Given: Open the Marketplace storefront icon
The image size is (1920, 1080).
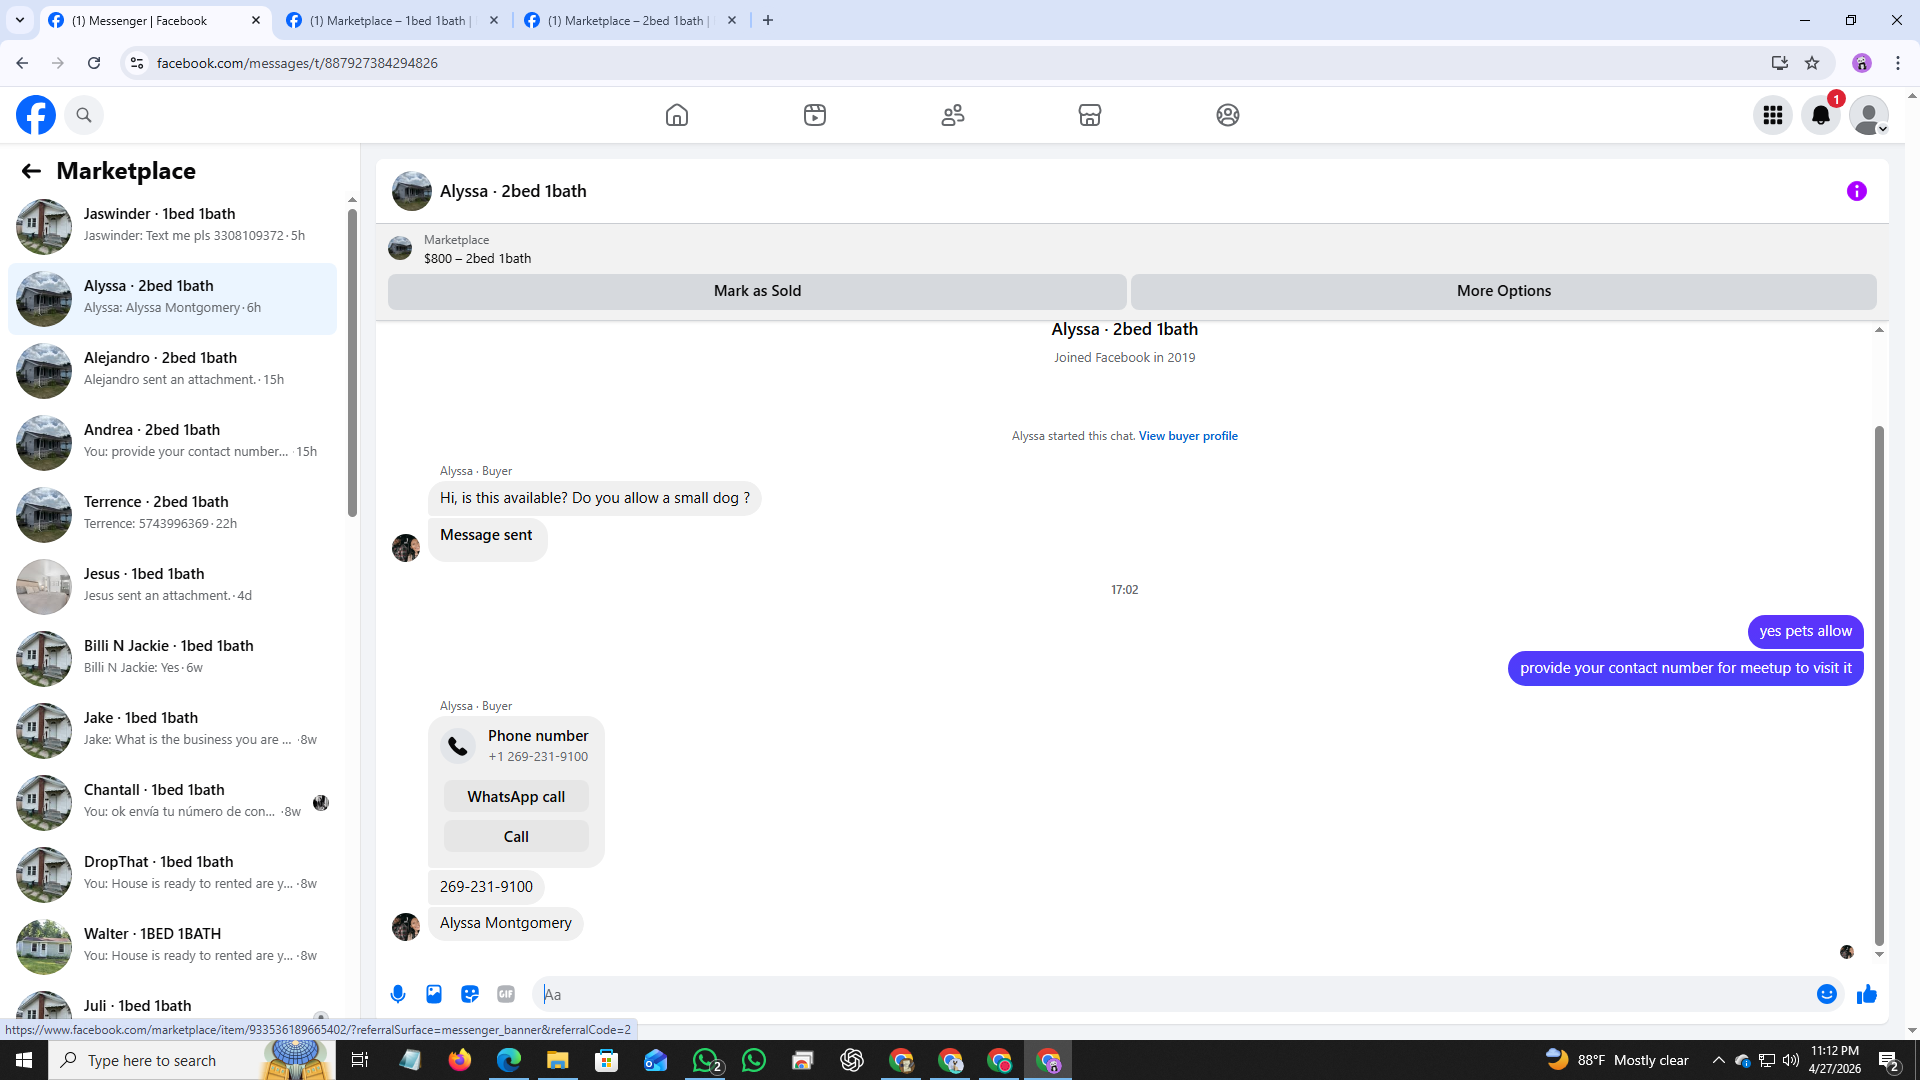Looking at the screenshot, I should pos(1090,115).
